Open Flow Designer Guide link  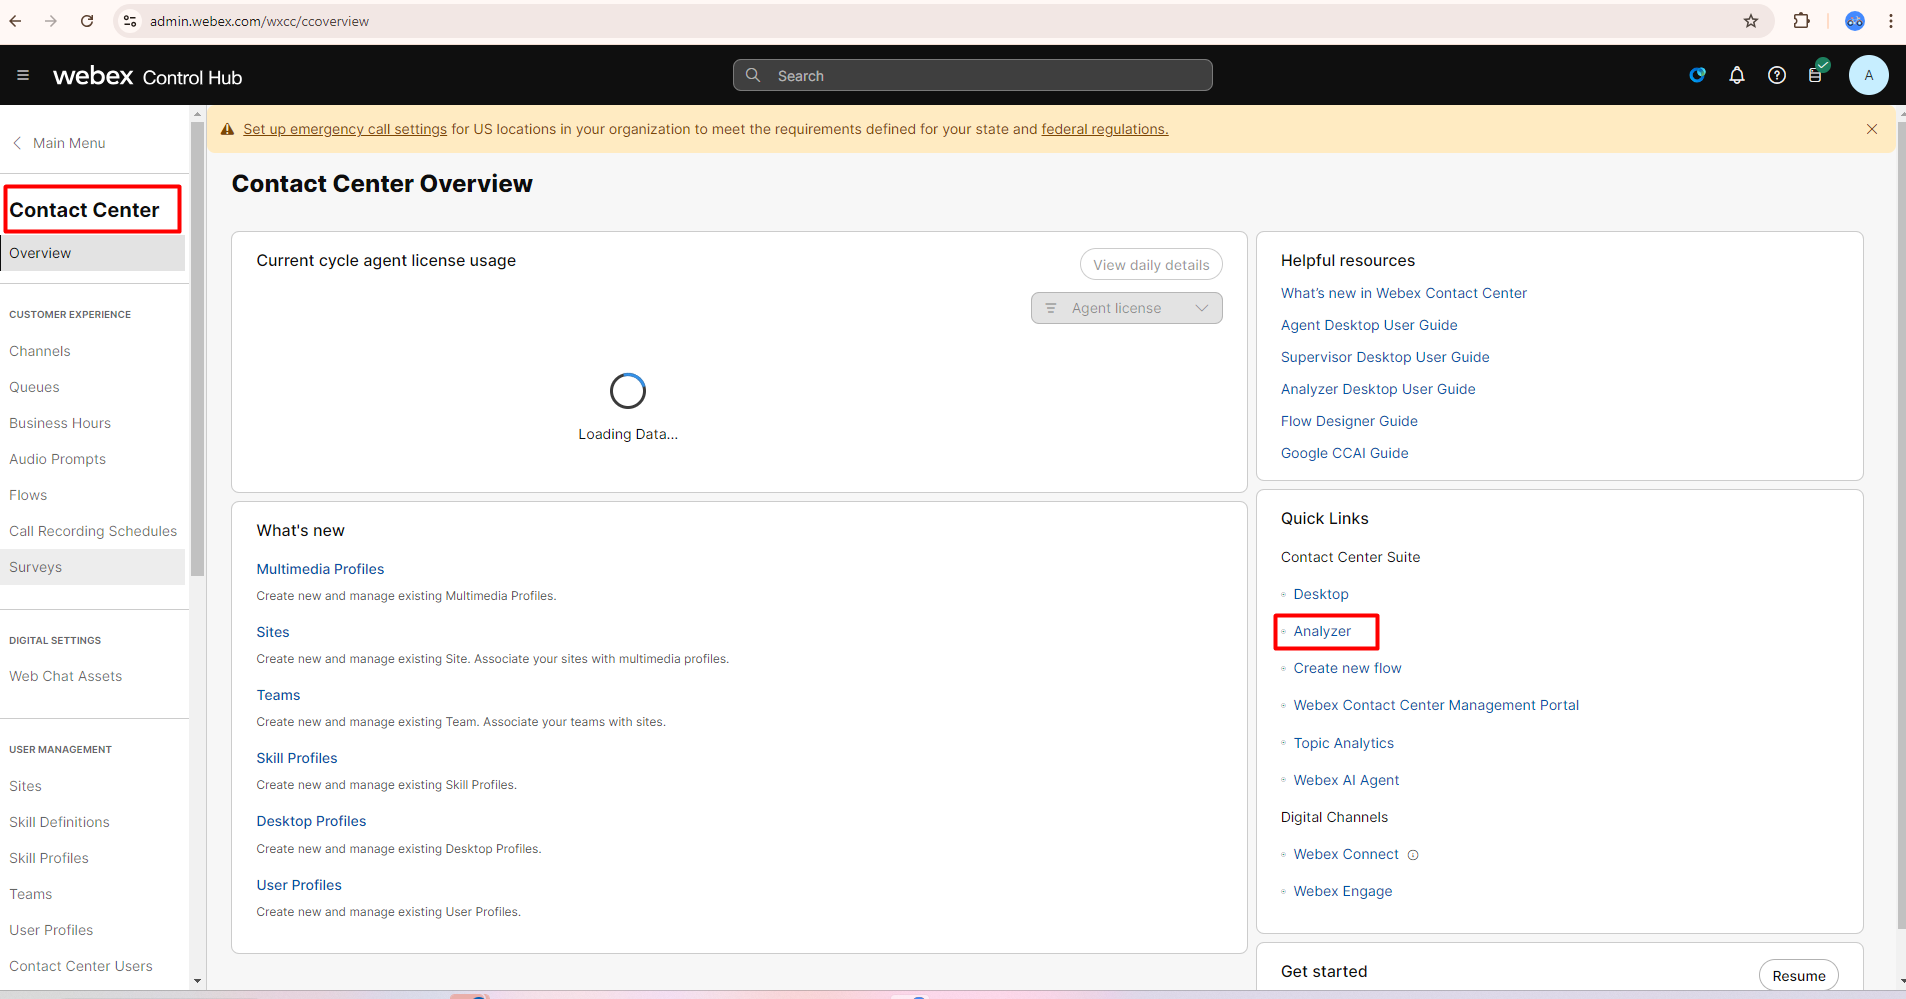1349,421
